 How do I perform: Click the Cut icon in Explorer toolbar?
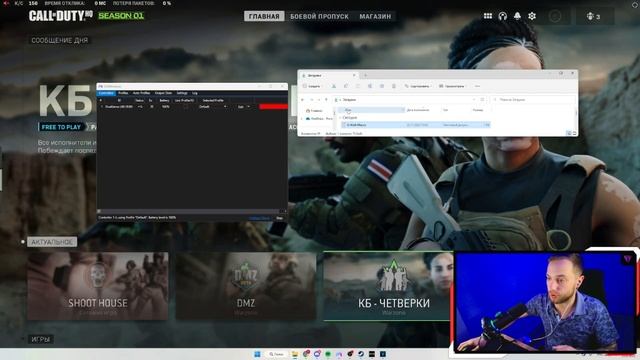(334, 86)
